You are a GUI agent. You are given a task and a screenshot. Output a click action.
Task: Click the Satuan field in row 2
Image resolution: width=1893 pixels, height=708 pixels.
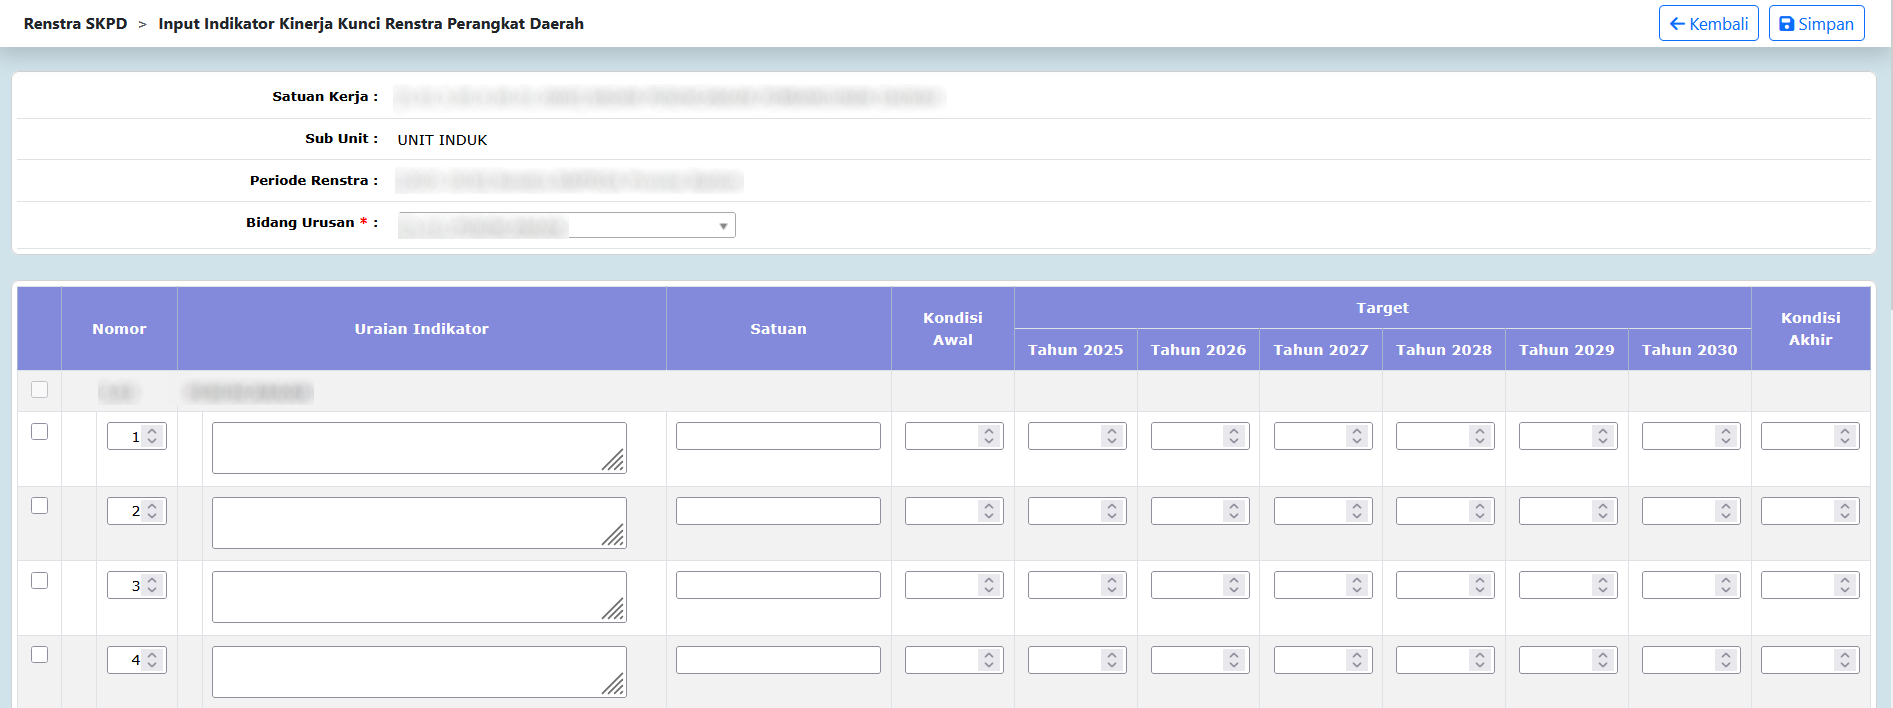778,511
